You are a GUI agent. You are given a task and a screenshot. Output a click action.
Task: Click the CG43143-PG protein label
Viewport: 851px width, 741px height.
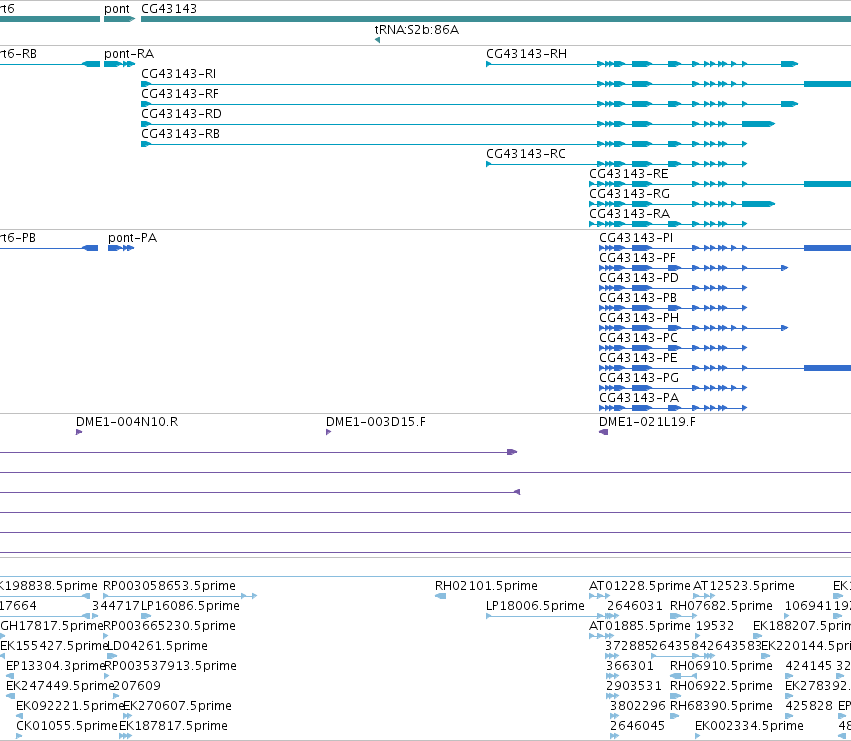point(639,378)
